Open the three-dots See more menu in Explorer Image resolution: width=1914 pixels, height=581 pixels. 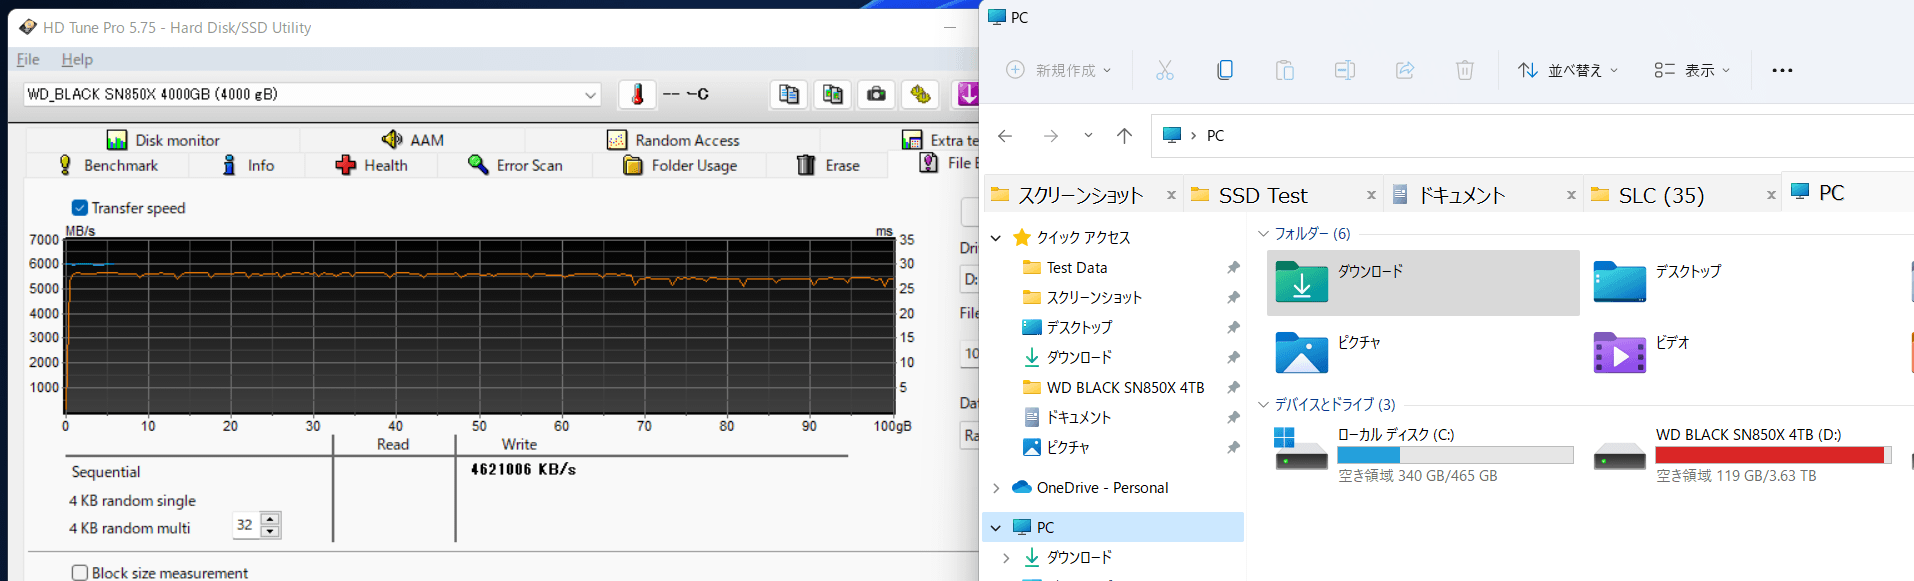click(x=1782, y=70)
